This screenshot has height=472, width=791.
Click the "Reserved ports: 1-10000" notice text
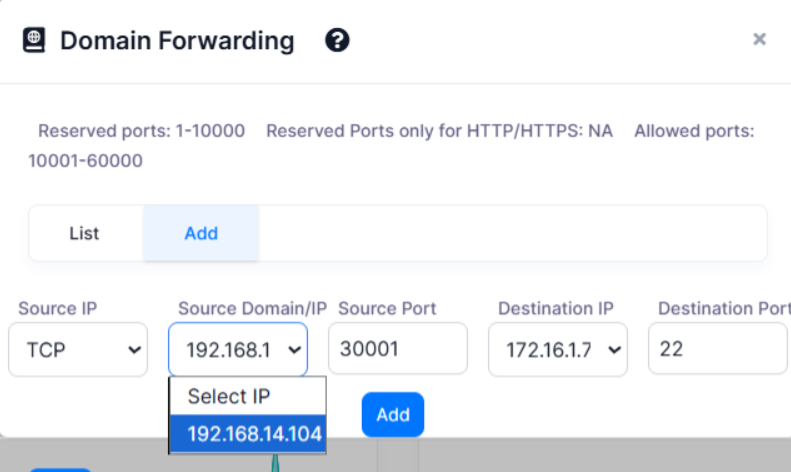[x=141, y=130]
